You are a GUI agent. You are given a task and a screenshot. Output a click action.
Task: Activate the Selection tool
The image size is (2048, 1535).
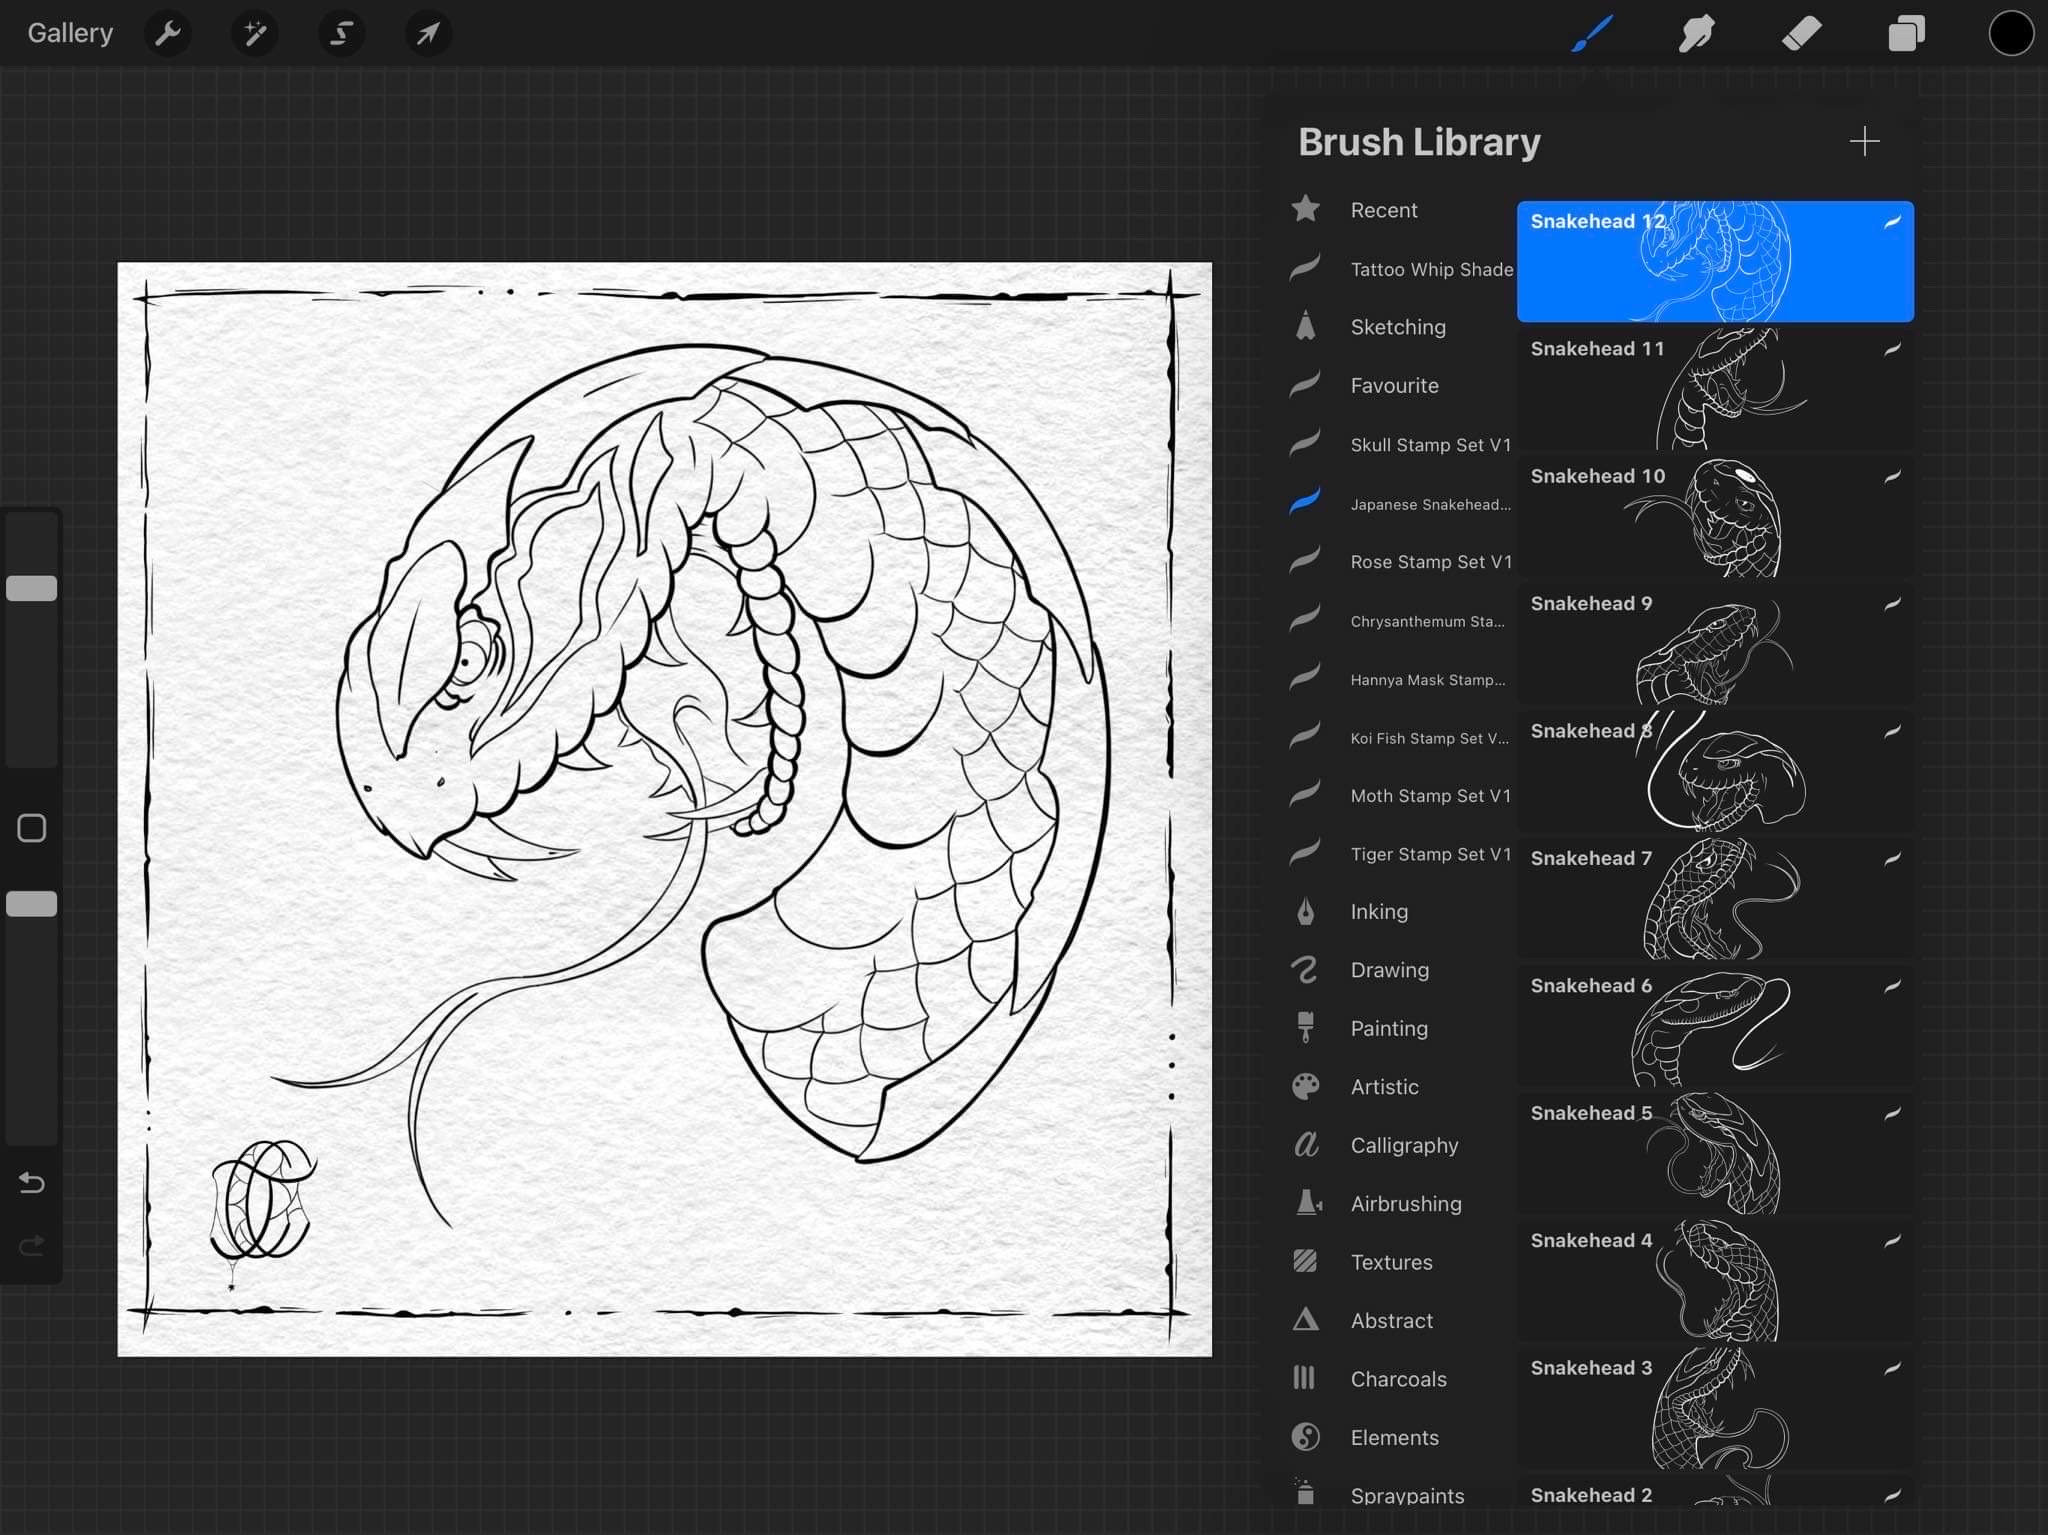click(341, 33)
